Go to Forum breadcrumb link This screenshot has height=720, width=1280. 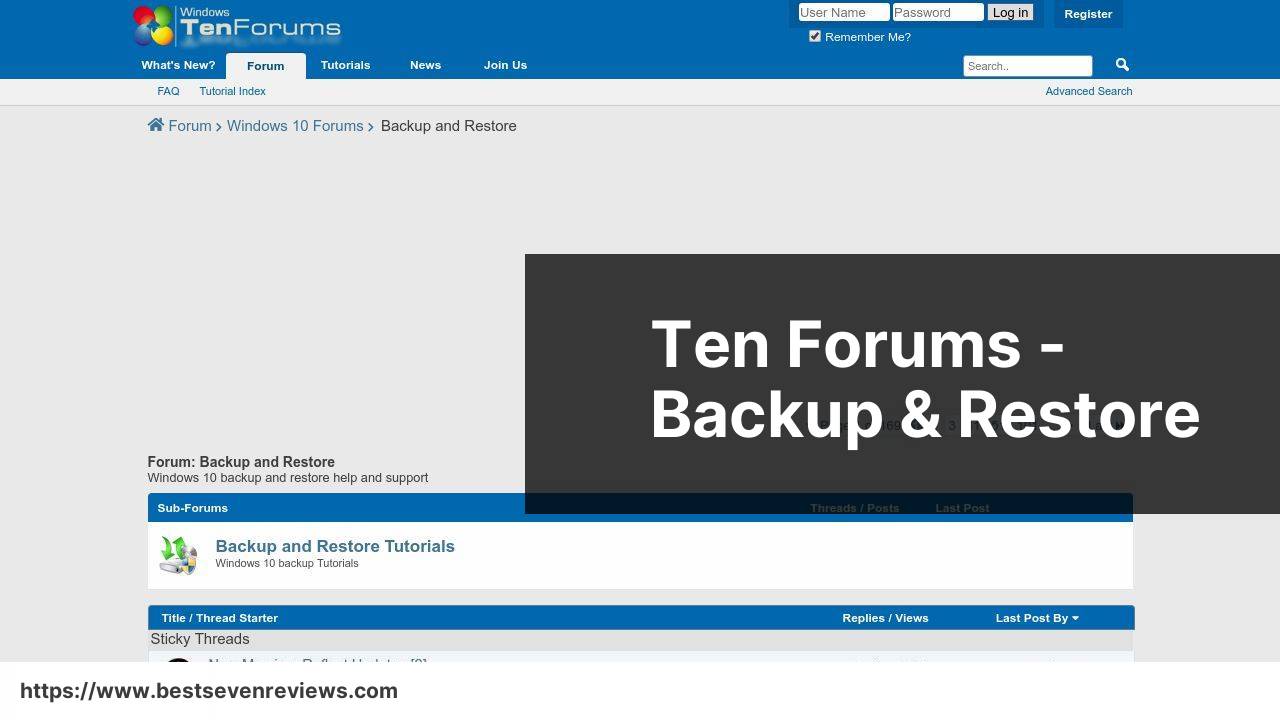[x=190, y=126]
